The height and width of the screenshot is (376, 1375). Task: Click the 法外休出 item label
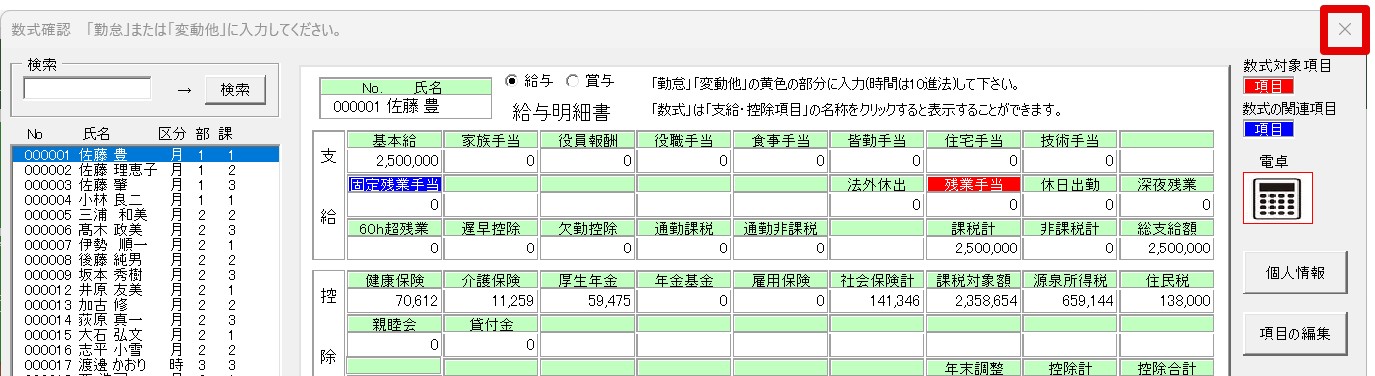pos(877,184)
